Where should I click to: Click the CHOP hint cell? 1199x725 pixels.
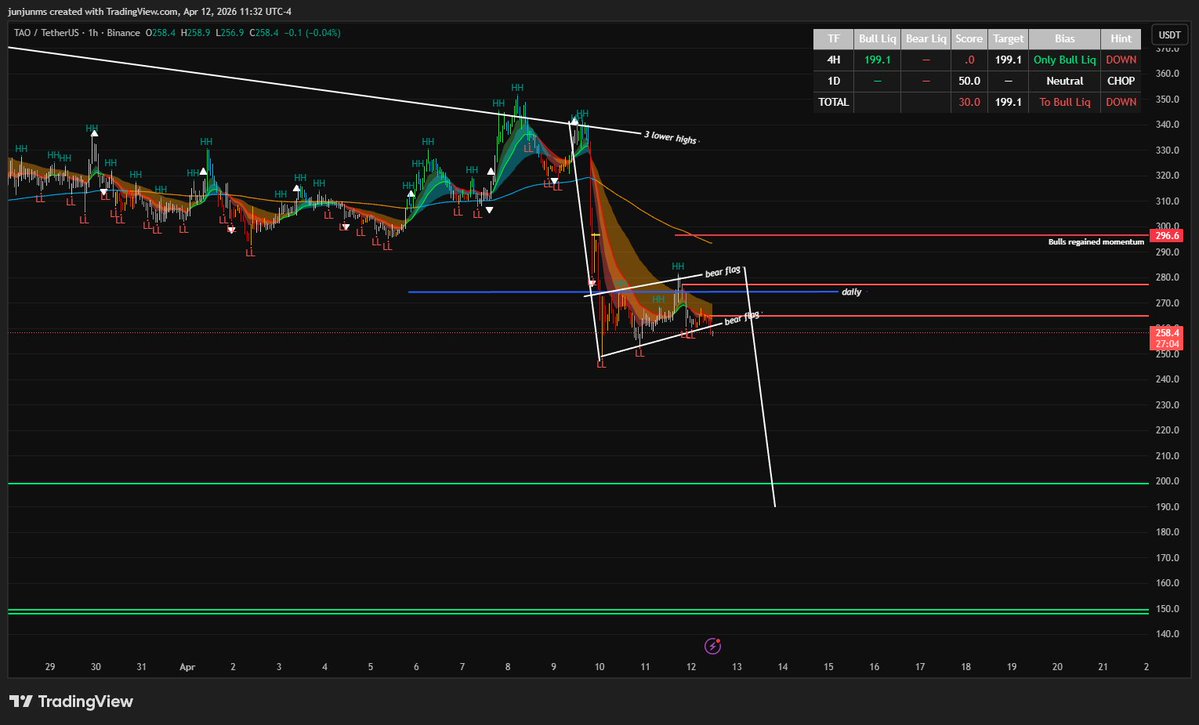[1121, 81]
